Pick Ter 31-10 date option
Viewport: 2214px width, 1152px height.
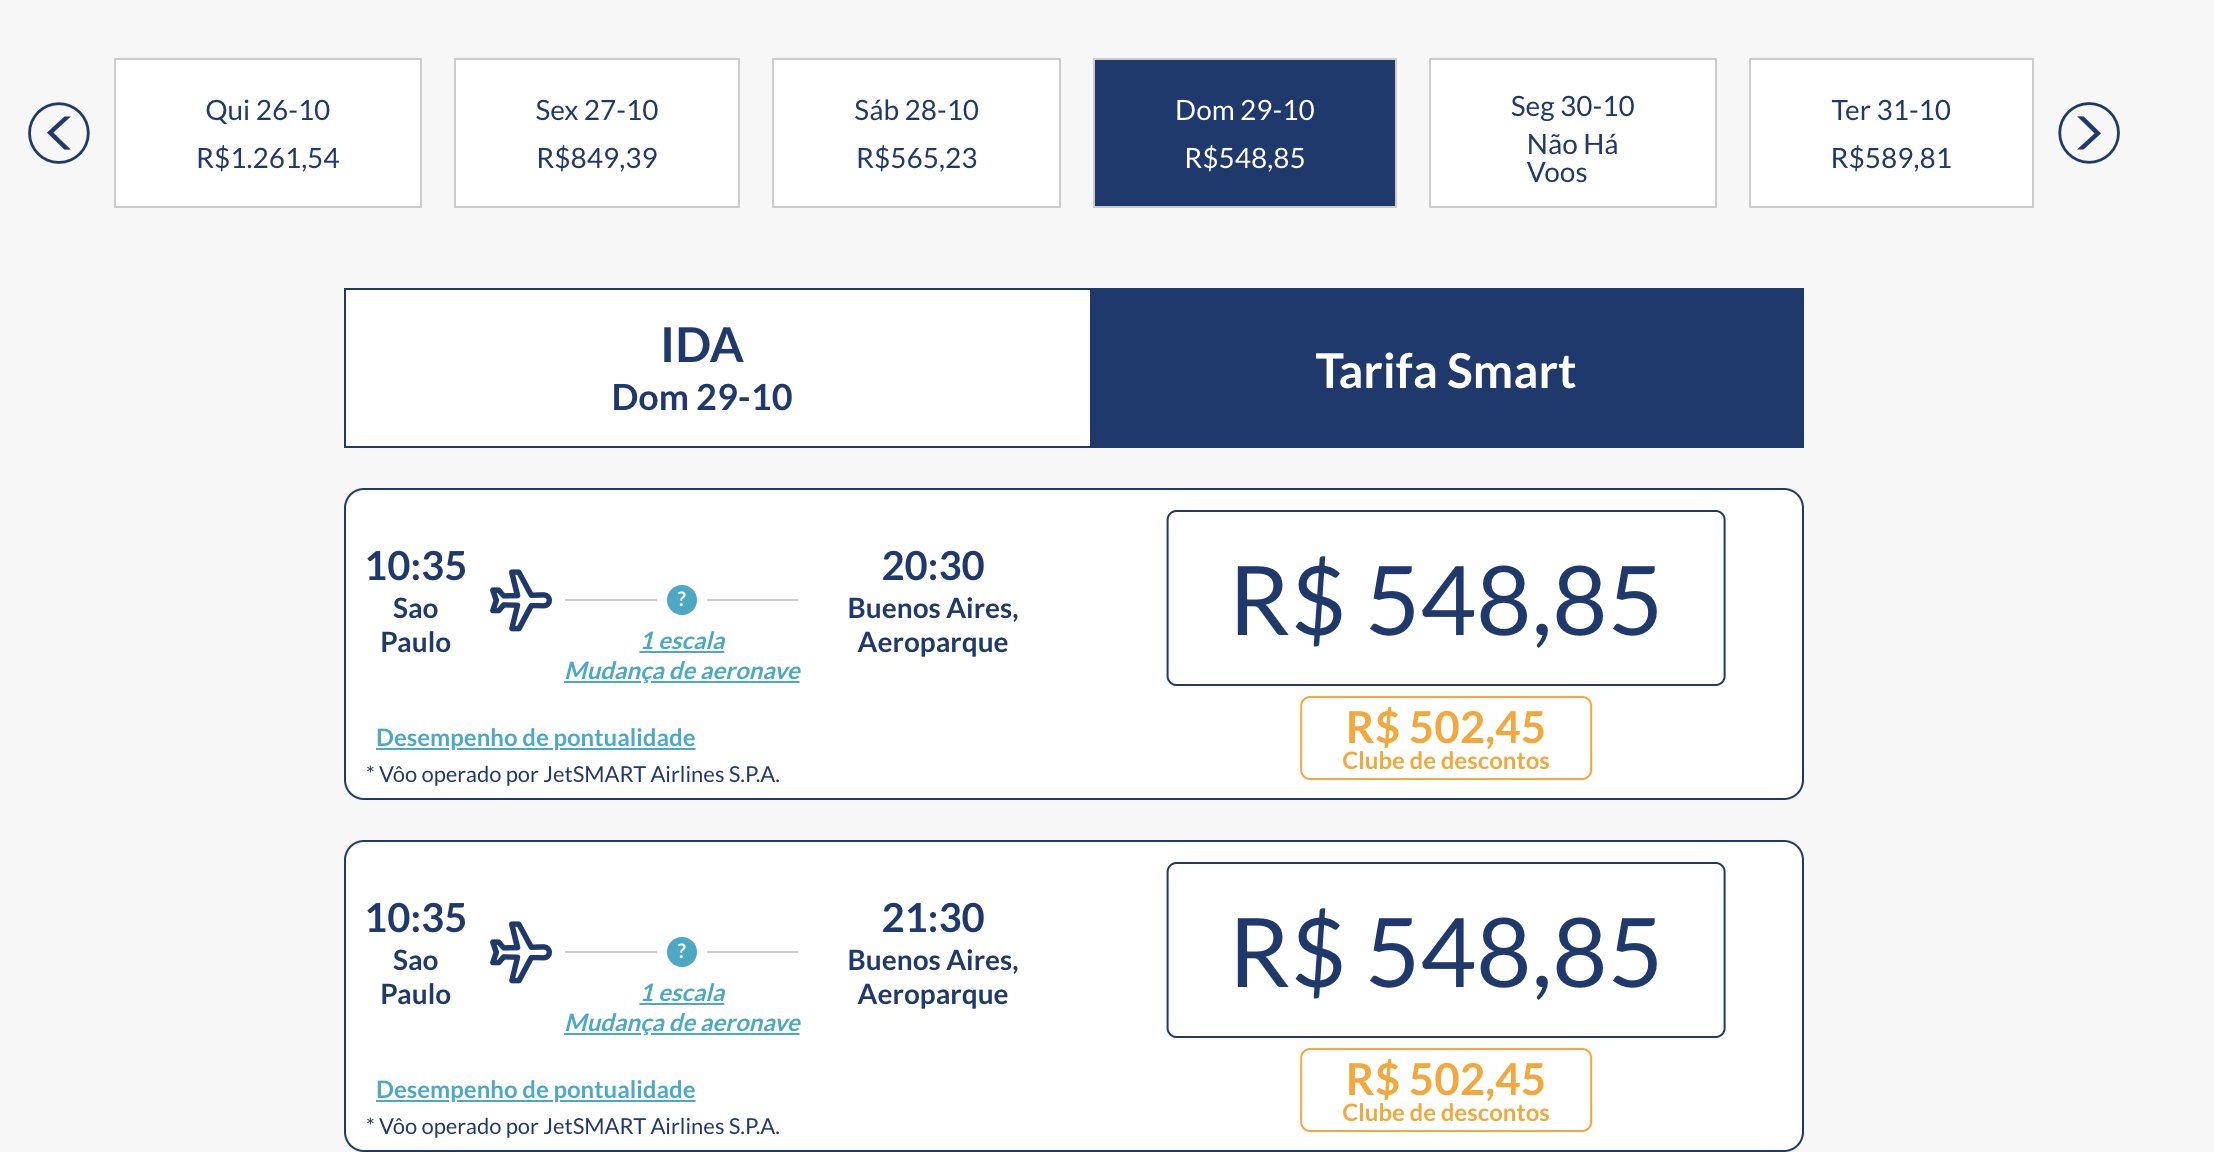pyautogui.click(x=1891, y=133)
